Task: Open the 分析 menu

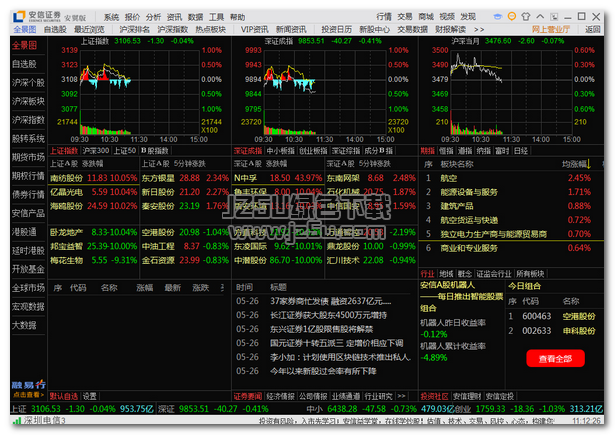Action: click(153, 17)
